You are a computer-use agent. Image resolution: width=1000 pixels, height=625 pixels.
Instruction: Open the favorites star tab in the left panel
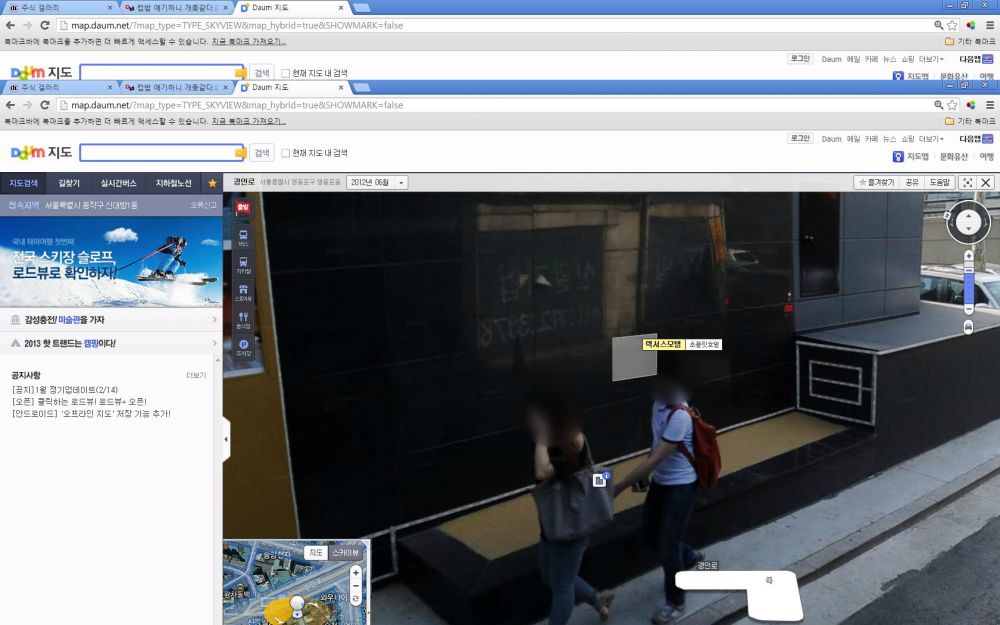click(x=212, y=183)
